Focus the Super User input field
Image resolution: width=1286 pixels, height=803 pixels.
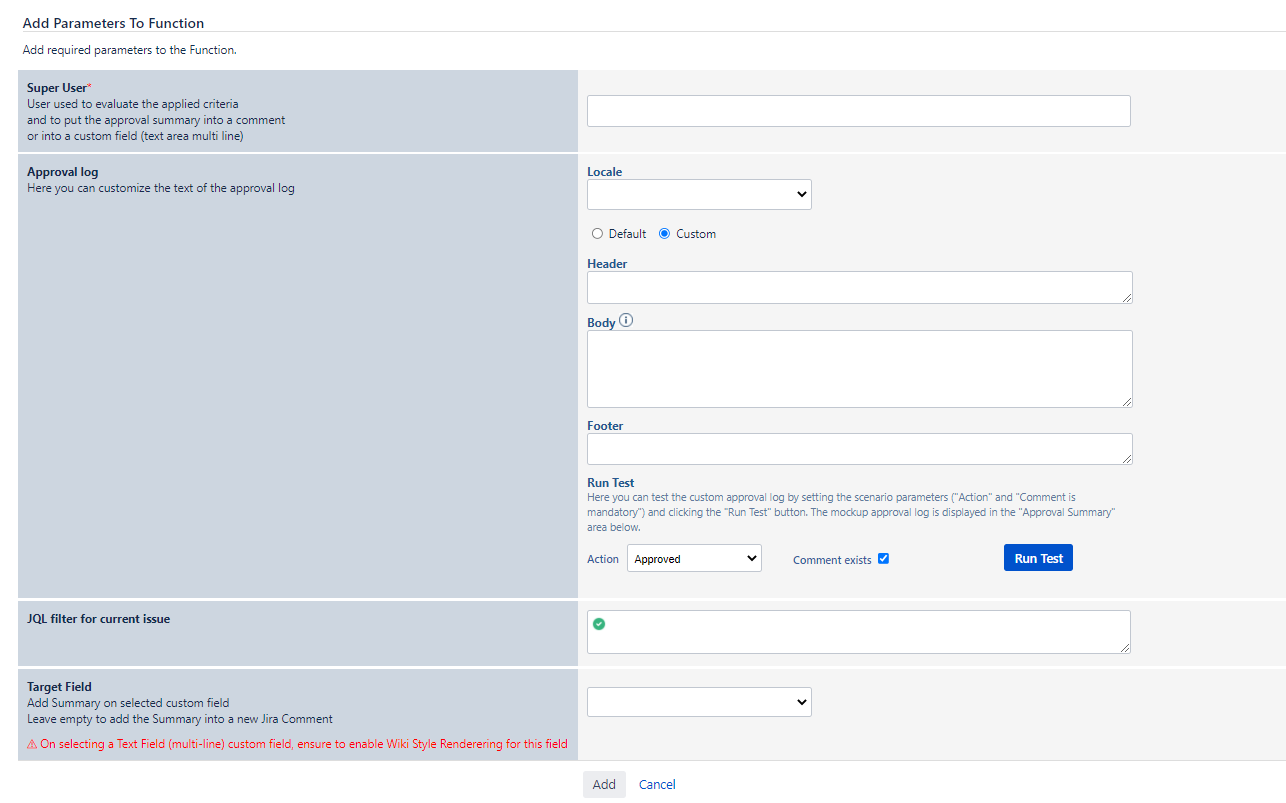[858, 111]
